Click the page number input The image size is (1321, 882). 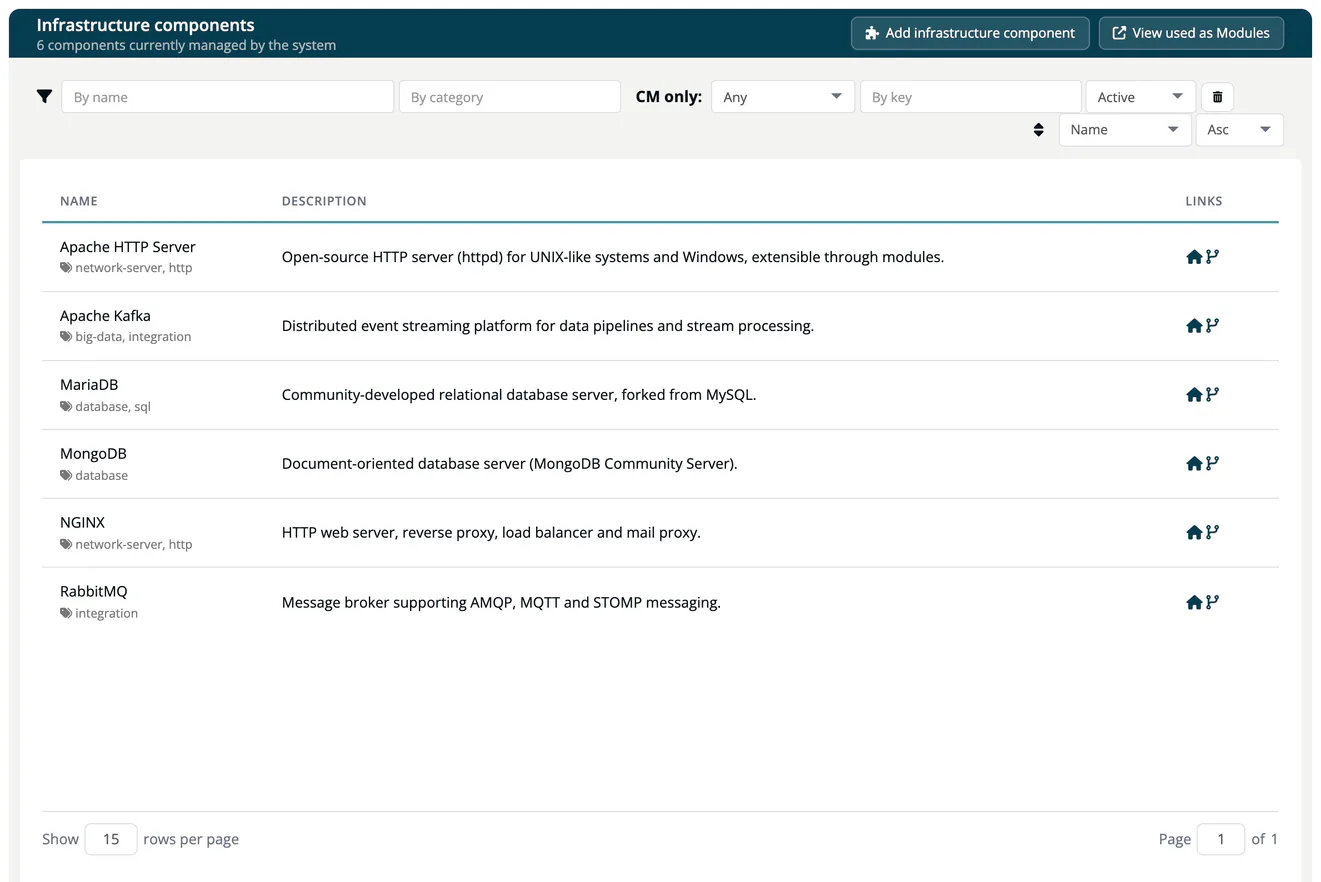[1220, 839]
